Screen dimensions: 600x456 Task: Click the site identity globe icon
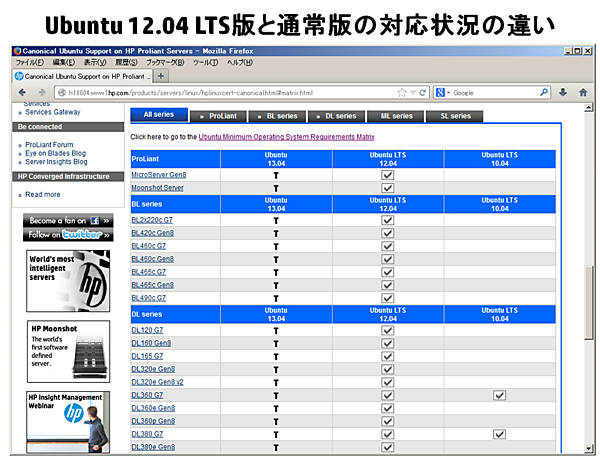coord(62,93)
